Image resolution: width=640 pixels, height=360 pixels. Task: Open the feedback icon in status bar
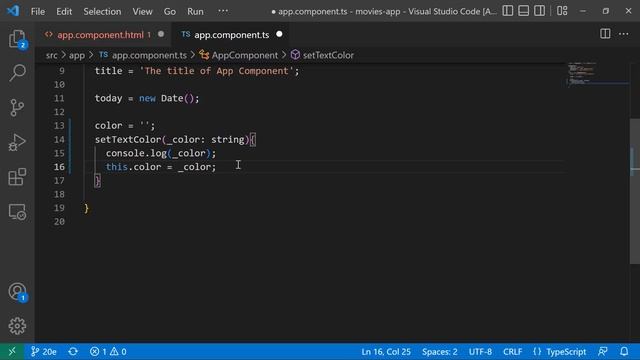click(x=603, y=351)
